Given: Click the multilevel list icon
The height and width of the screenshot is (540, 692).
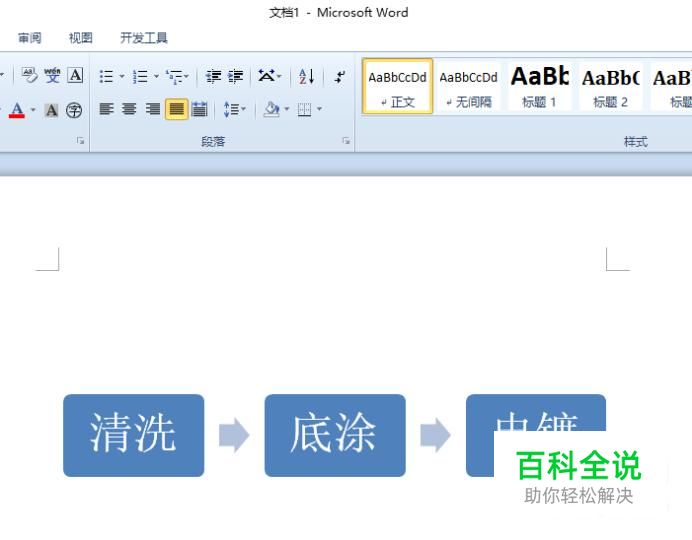Looking at the screenshot, I should pos(174,76).
